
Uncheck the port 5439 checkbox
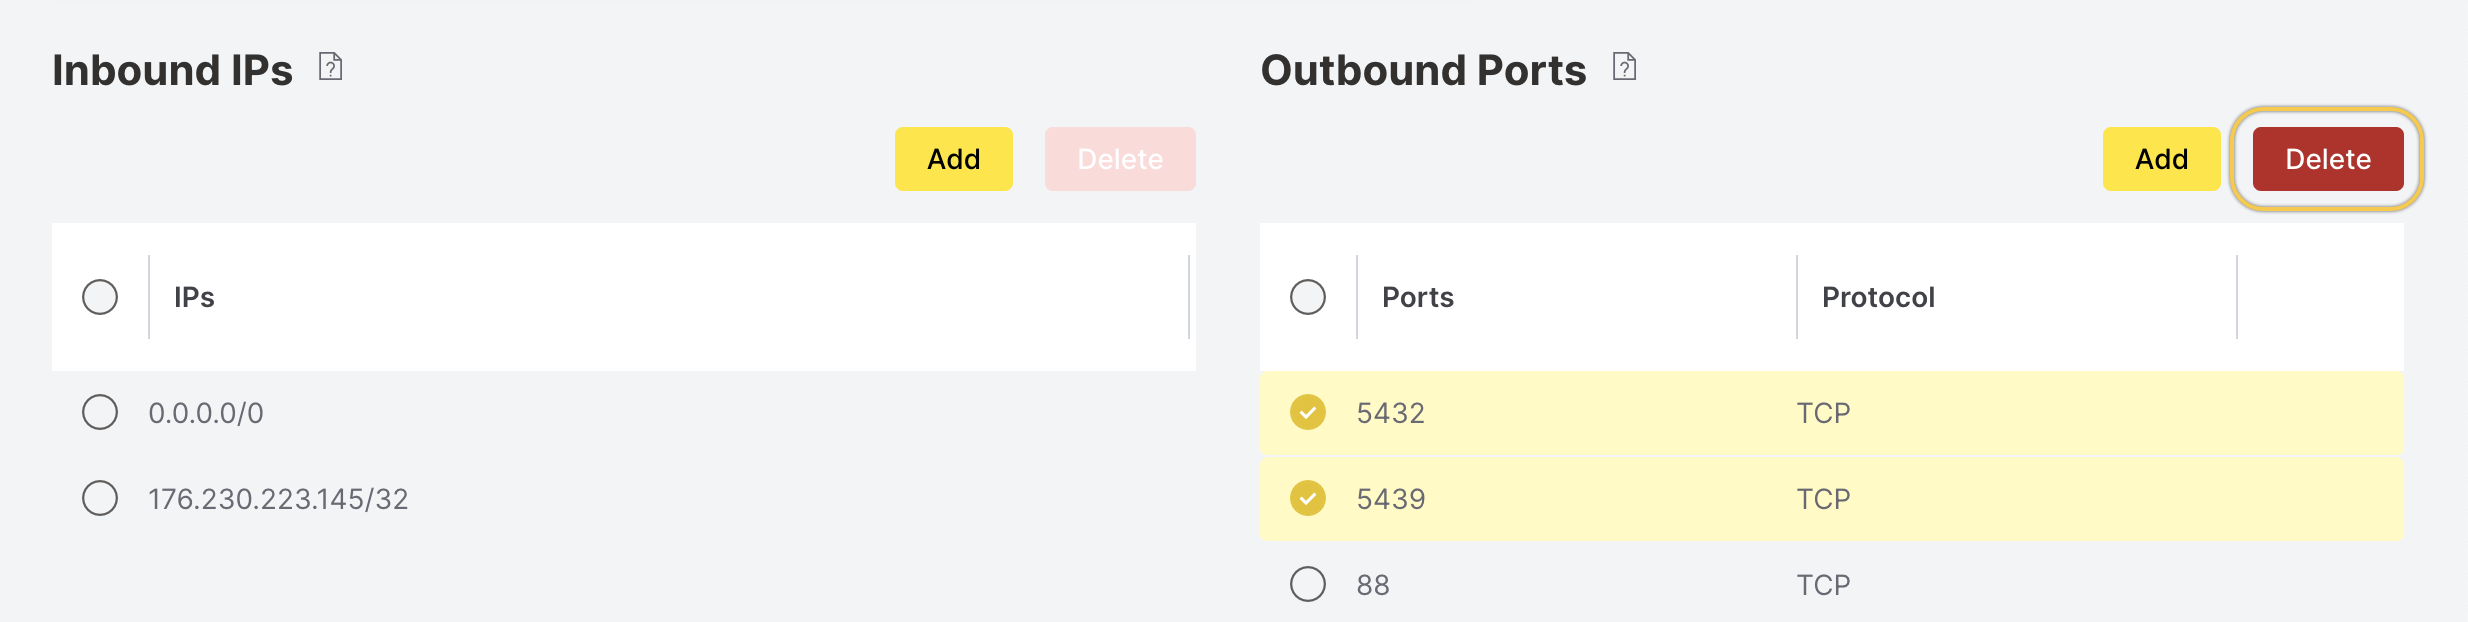[1308, 498]
